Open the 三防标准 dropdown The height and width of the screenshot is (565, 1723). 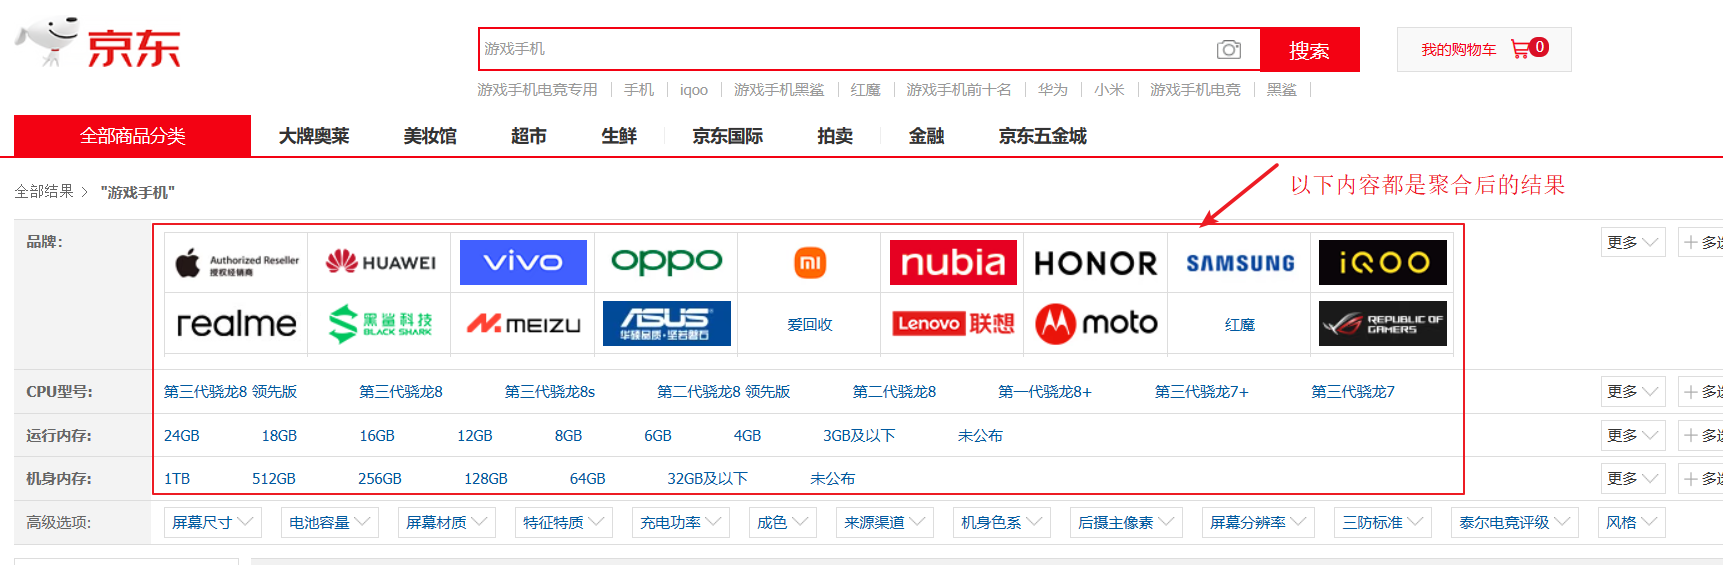pos(1383,522)
